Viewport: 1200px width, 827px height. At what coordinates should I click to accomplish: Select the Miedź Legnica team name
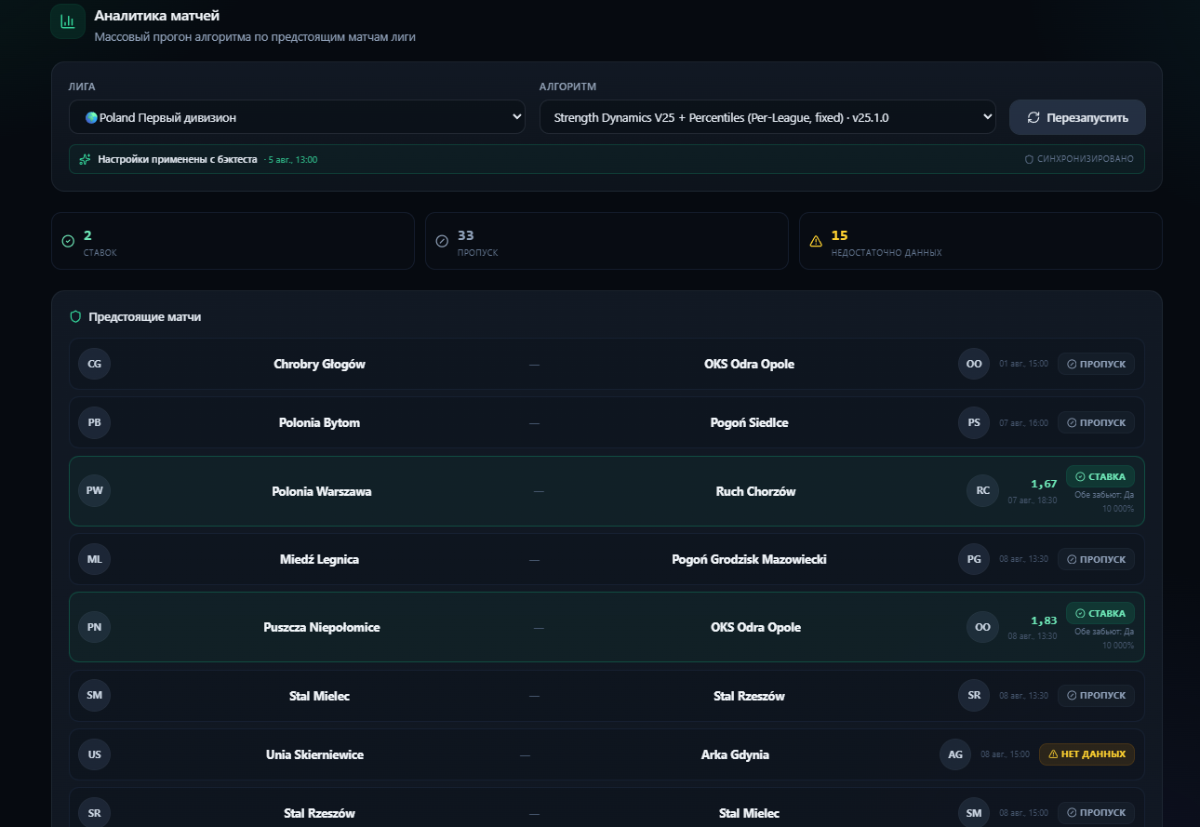click(x=319, y=559)
